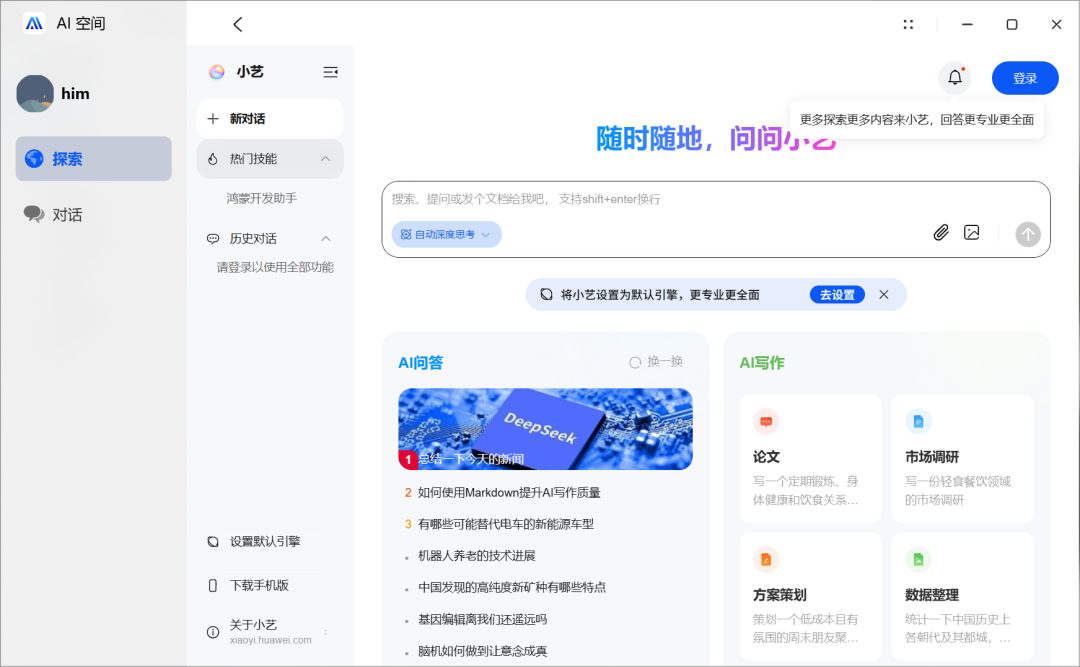Viewport: 1080px width, 667px height.
Task: Click the attachment paperclip icon
Action: point(940,232)
